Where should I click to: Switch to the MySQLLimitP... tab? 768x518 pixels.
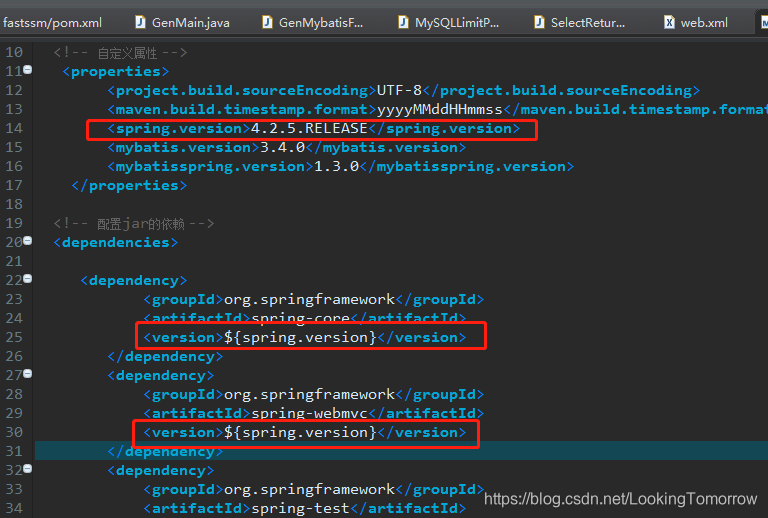click(x=448, y=23)
